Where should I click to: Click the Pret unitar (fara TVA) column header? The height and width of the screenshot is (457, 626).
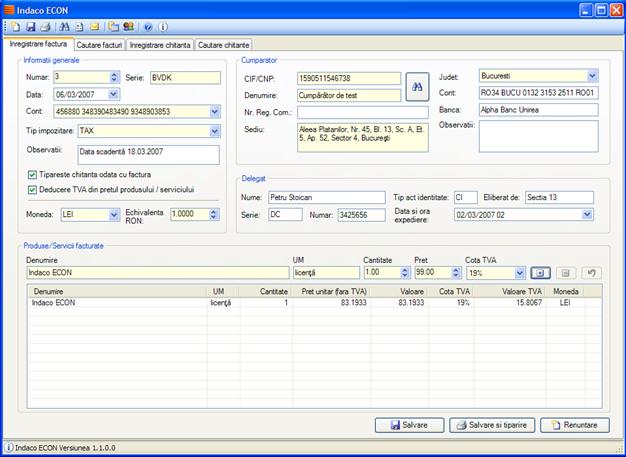tap(332, 292)
